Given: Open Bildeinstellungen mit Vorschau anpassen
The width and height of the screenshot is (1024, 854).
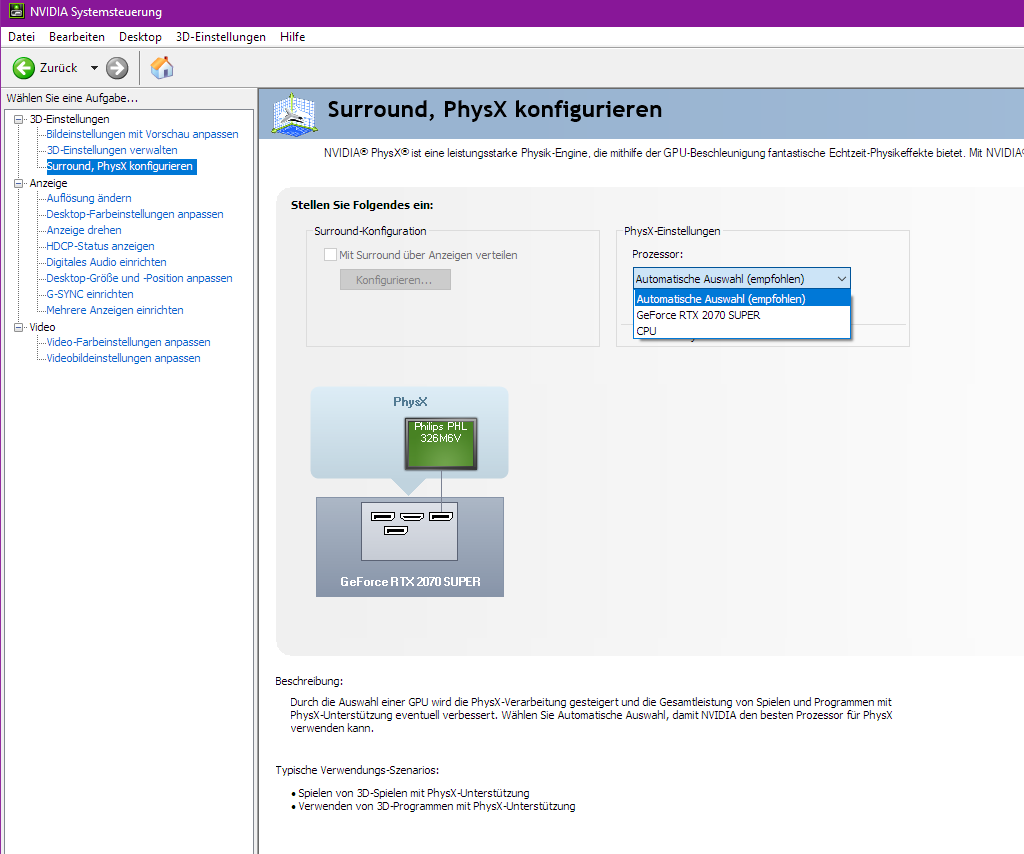Looking at the screenshot, I should click(x=142, y=134).
